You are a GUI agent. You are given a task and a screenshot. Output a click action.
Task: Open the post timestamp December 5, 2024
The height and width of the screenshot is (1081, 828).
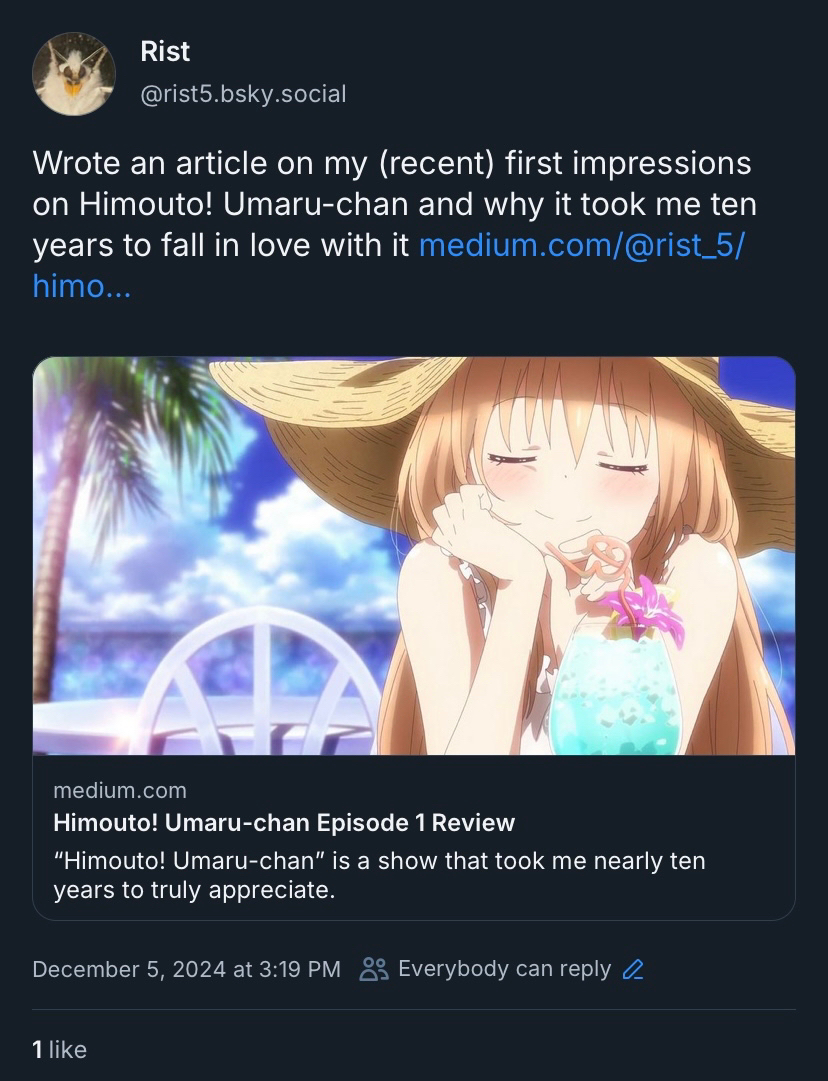pyautogui.click(x=187, y=969)
